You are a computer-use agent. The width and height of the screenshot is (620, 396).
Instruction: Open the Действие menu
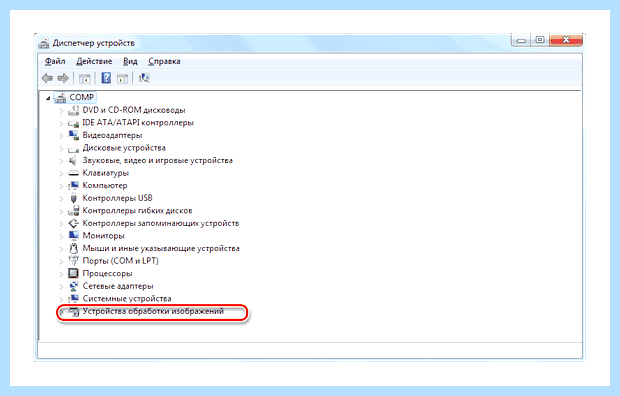94,61
